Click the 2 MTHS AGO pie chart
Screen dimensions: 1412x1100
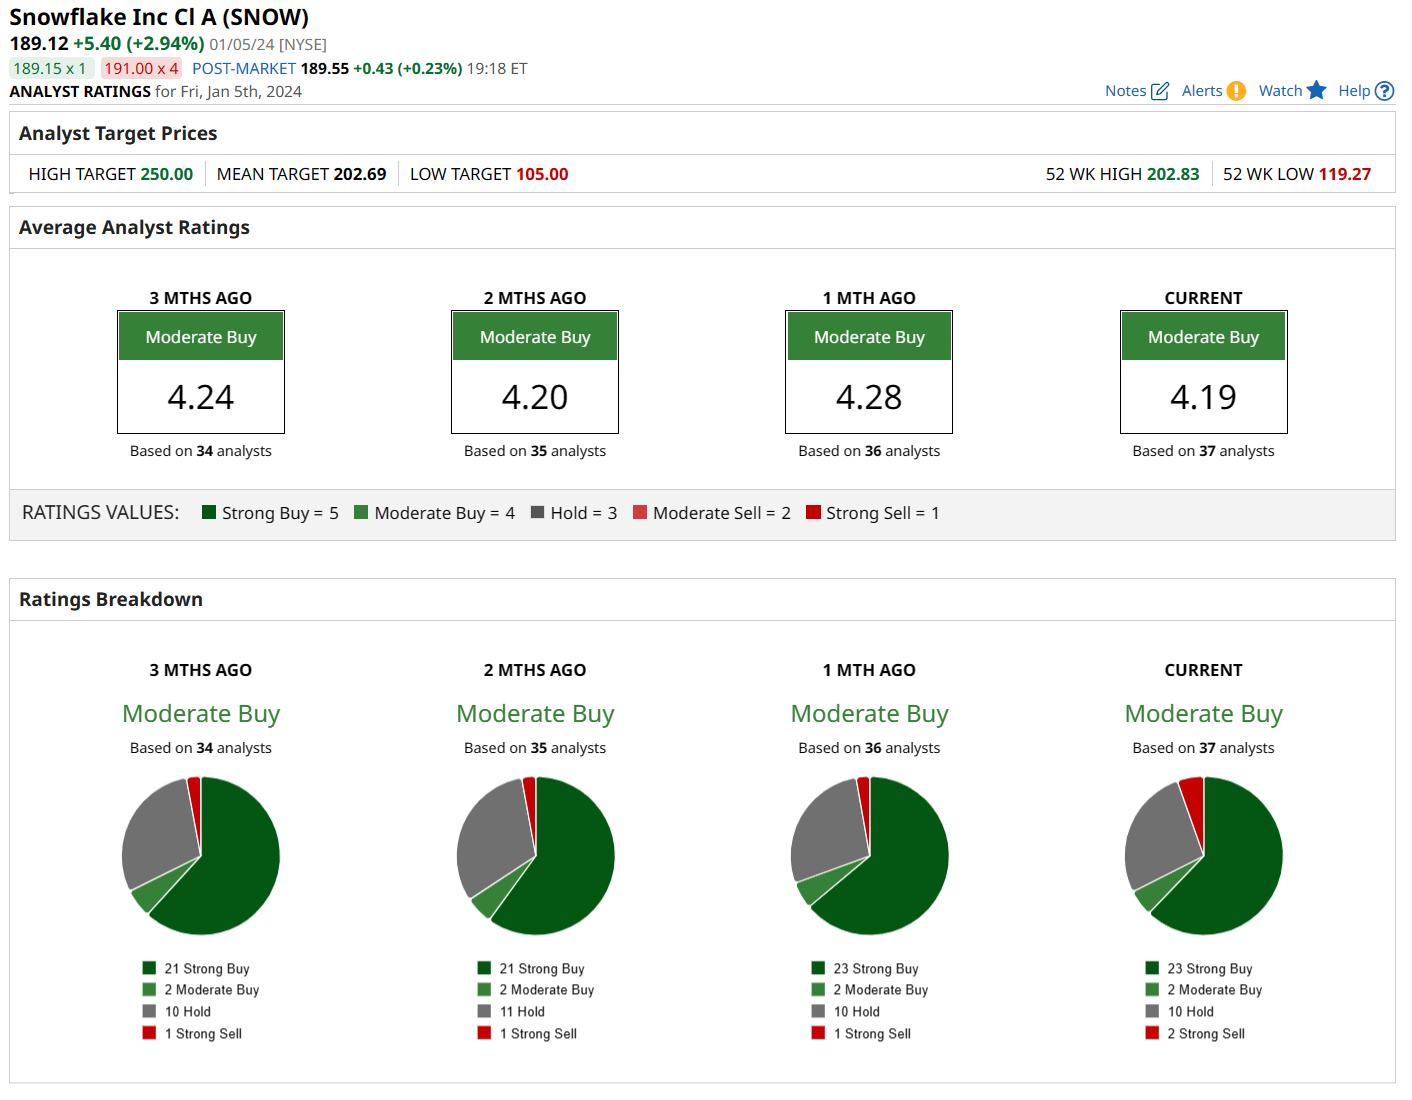[x=535, y=856]
